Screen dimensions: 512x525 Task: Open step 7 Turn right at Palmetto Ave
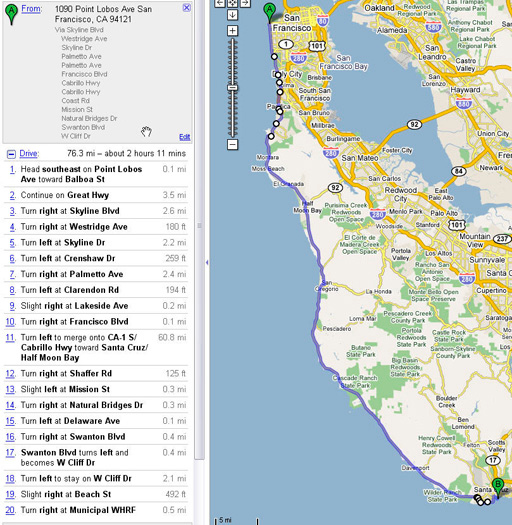tap(96, 274)
